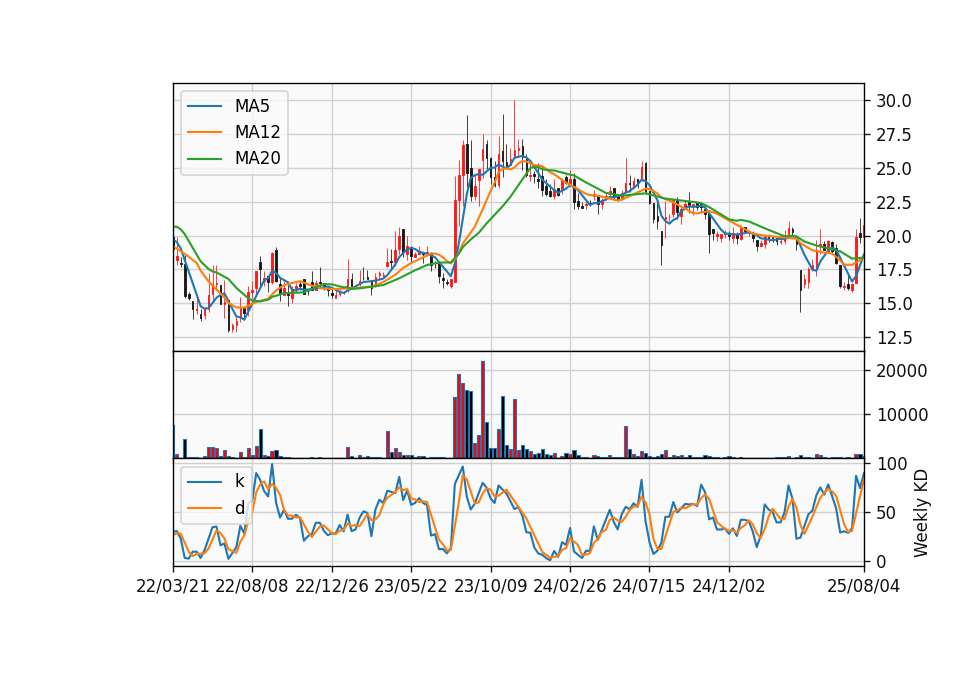
Task: Click the 25/08/04 date tick label
Action: [864, 586]
